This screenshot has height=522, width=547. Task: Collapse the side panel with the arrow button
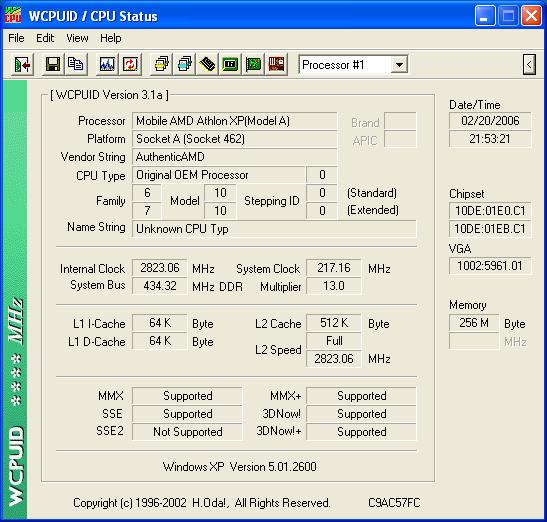coord(529,65)
